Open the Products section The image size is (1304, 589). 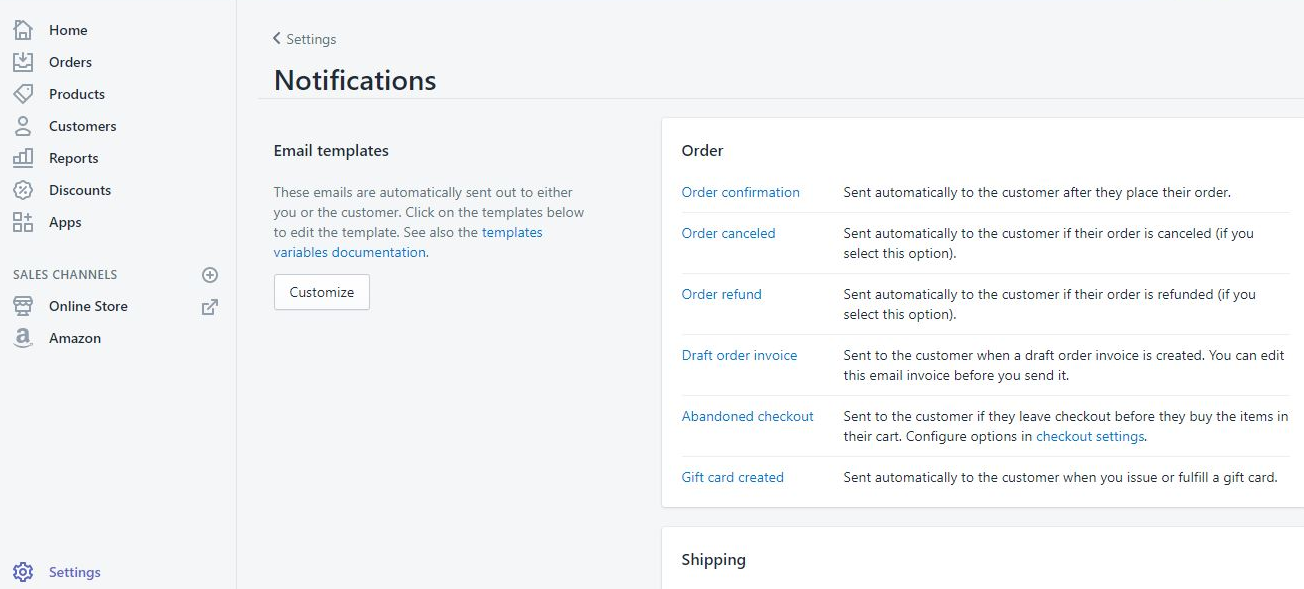click(x=77, y=94)
